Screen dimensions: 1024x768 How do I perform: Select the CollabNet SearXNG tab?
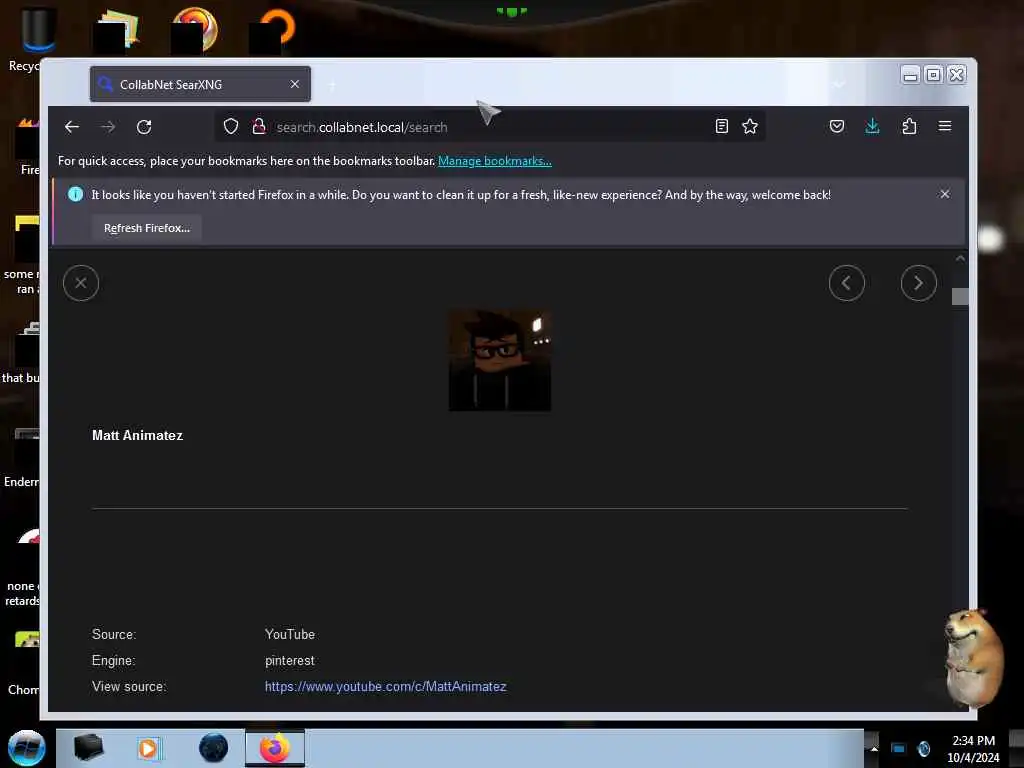point(200,84)
